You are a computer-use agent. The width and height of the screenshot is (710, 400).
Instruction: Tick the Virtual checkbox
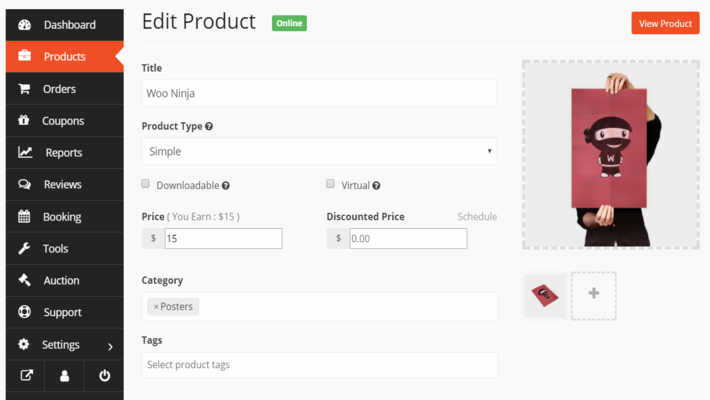(331, 184)
